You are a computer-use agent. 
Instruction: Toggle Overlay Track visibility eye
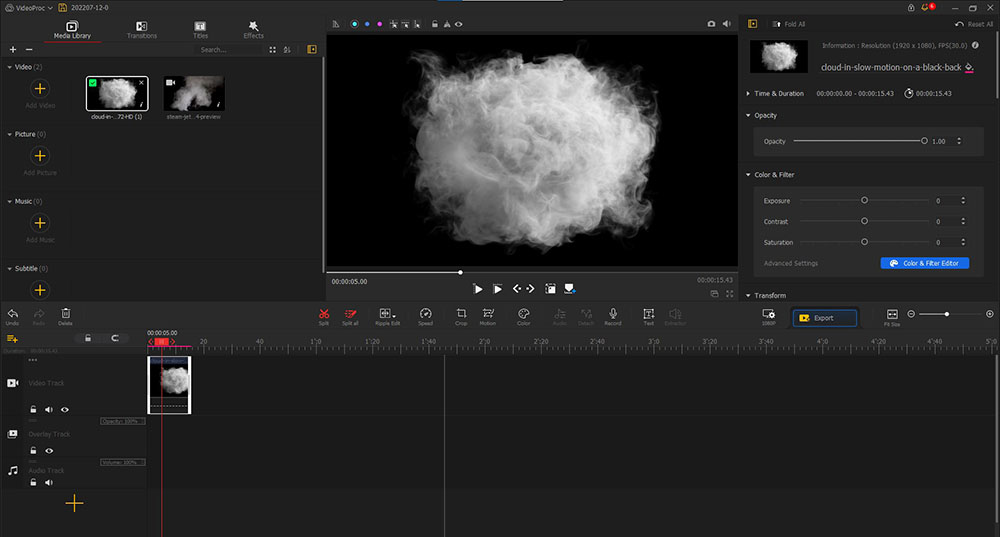[49, 451]
